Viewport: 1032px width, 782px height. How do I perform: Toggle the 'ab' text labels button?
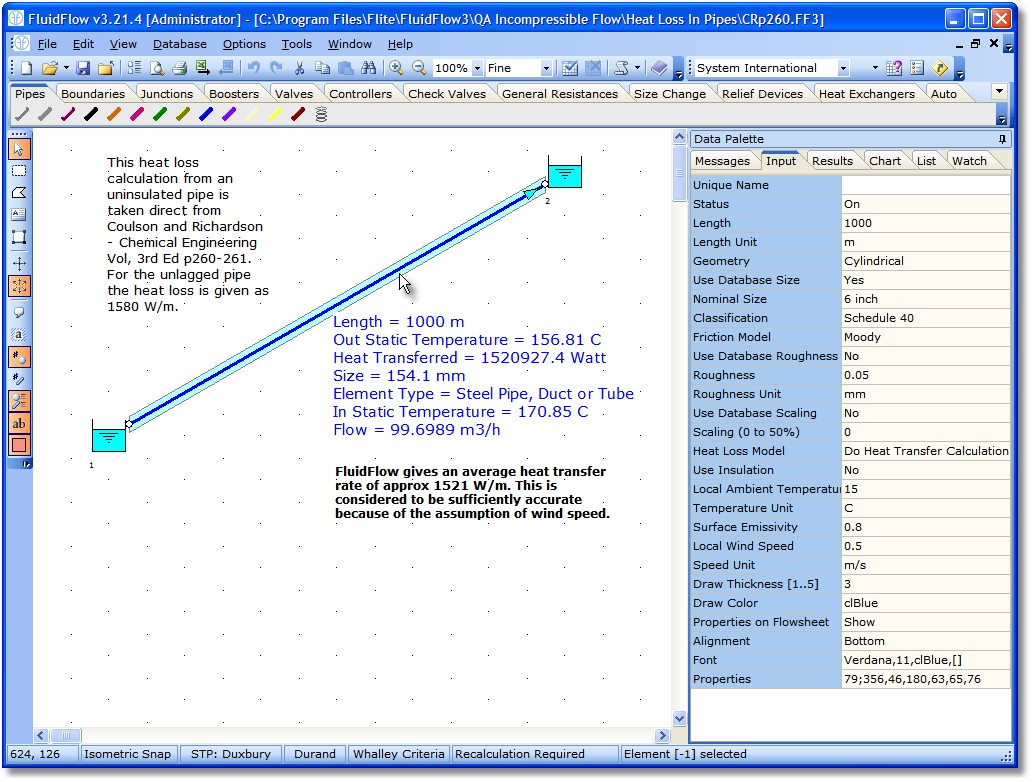click(19, 423)
